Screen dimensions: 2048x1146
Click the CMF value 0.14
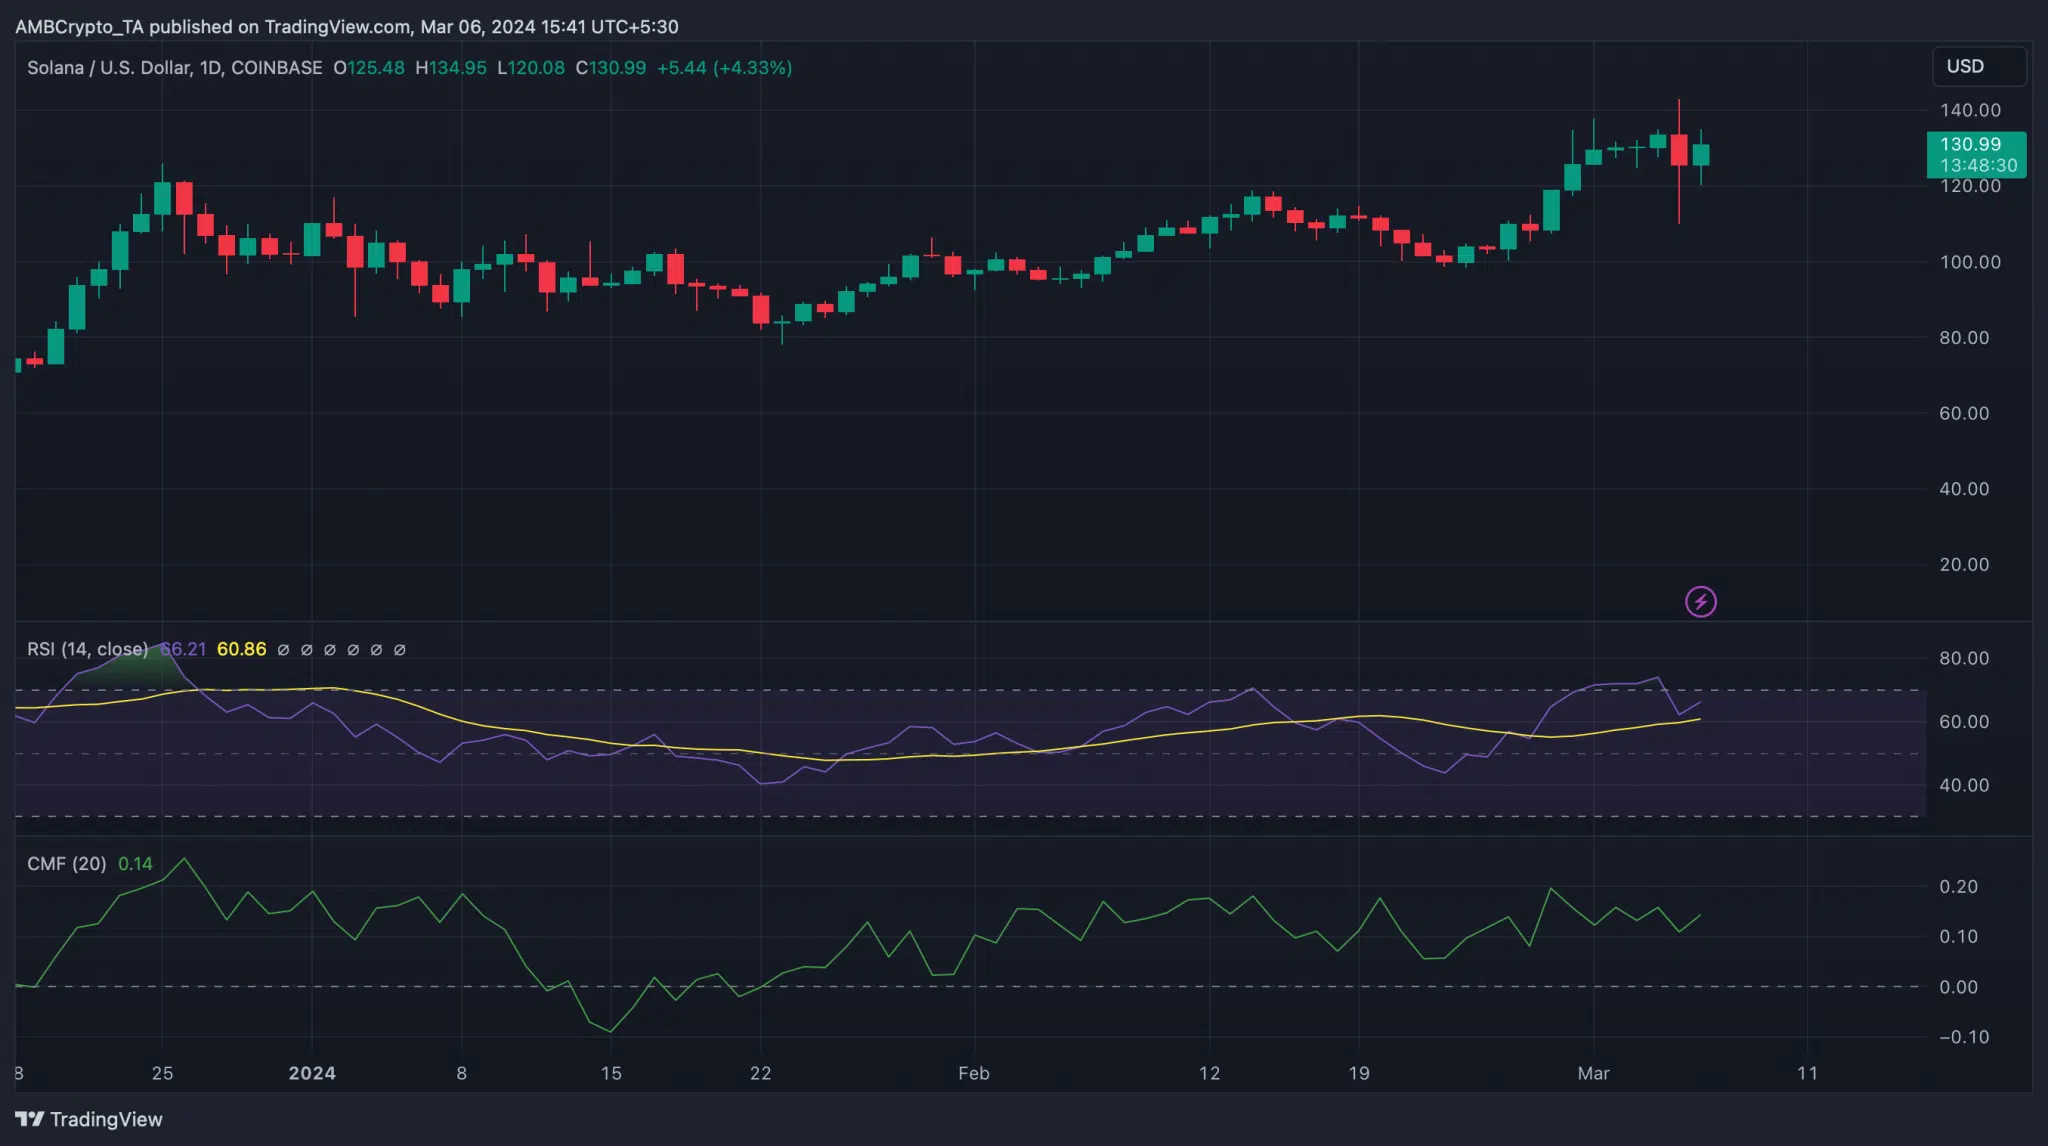tap(135, 863)
